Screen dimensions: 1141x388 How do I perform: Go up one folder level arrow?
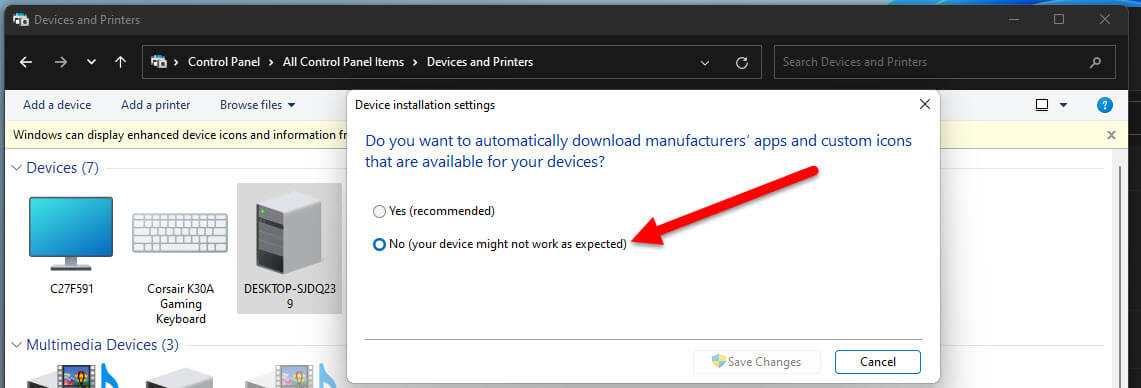[x=121, y=63]
